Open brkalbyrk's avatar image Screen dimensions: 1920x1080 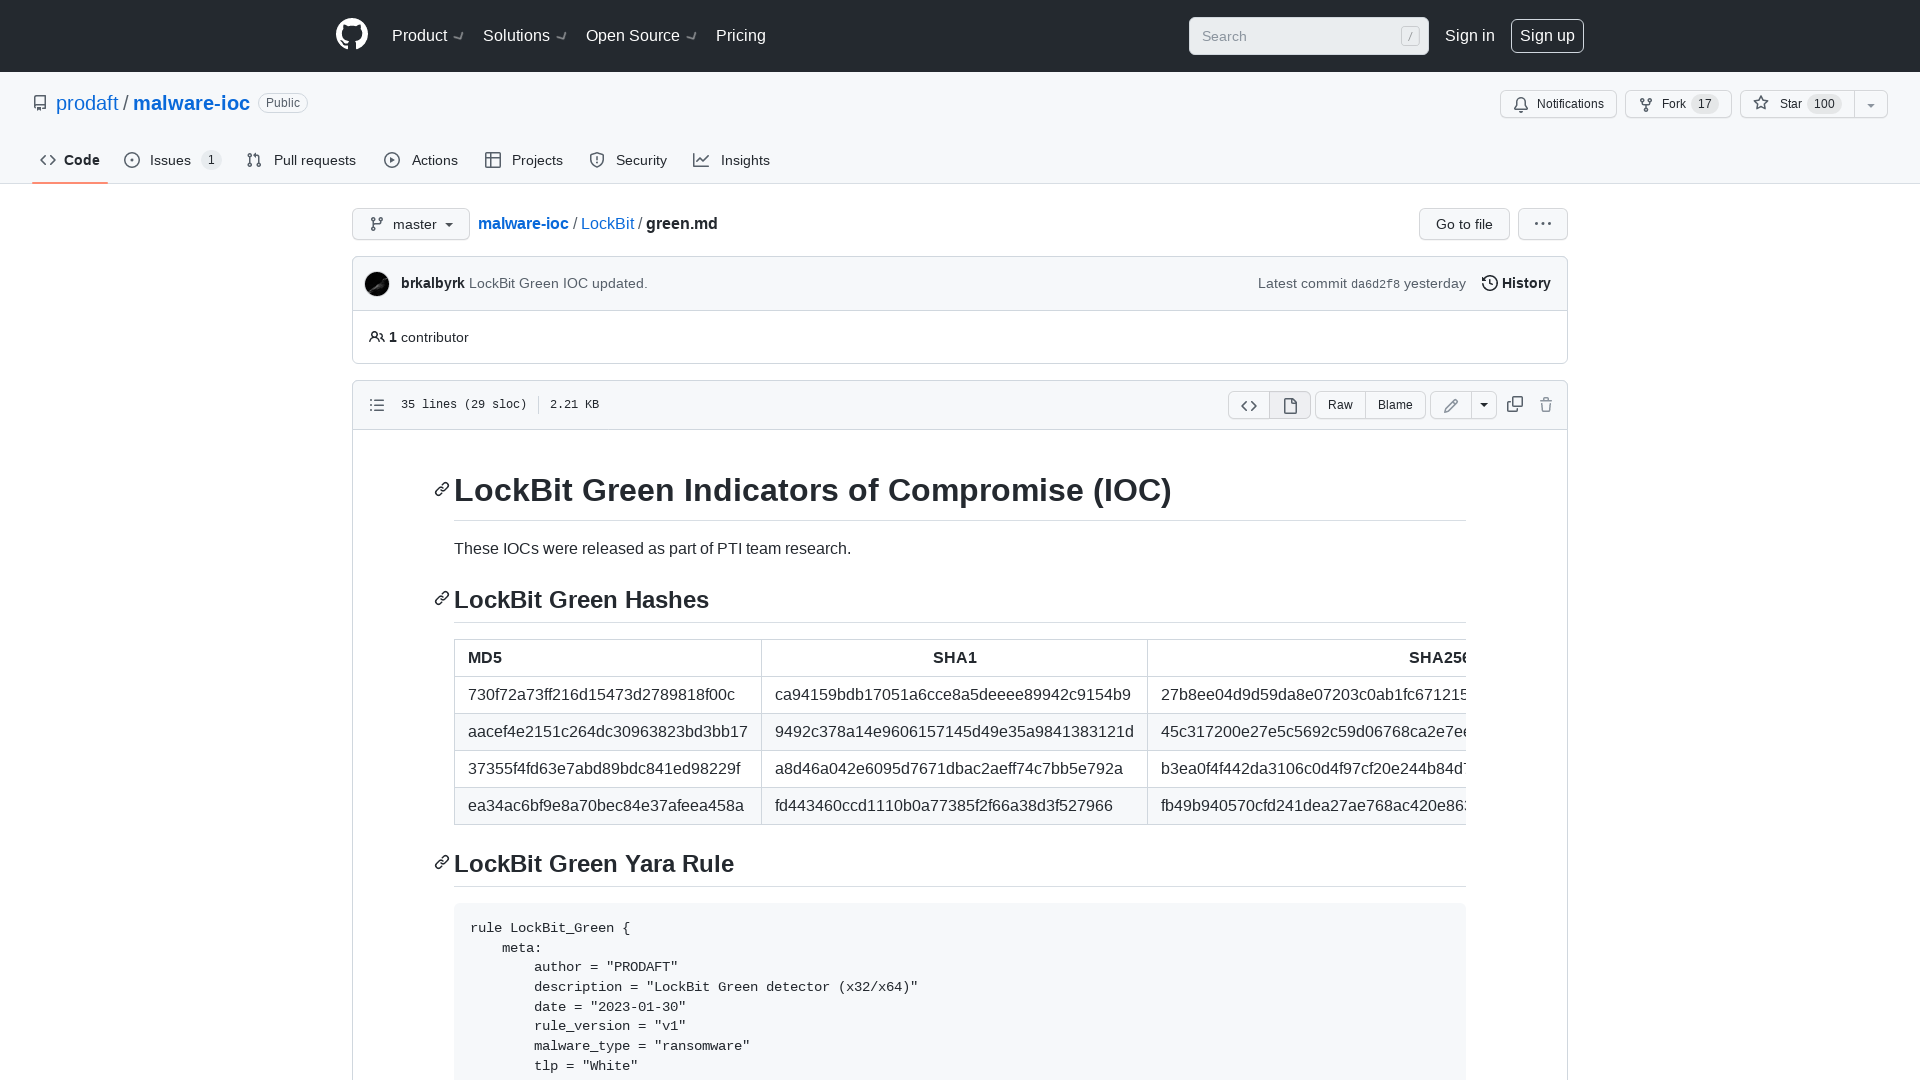tap(377, 284)
